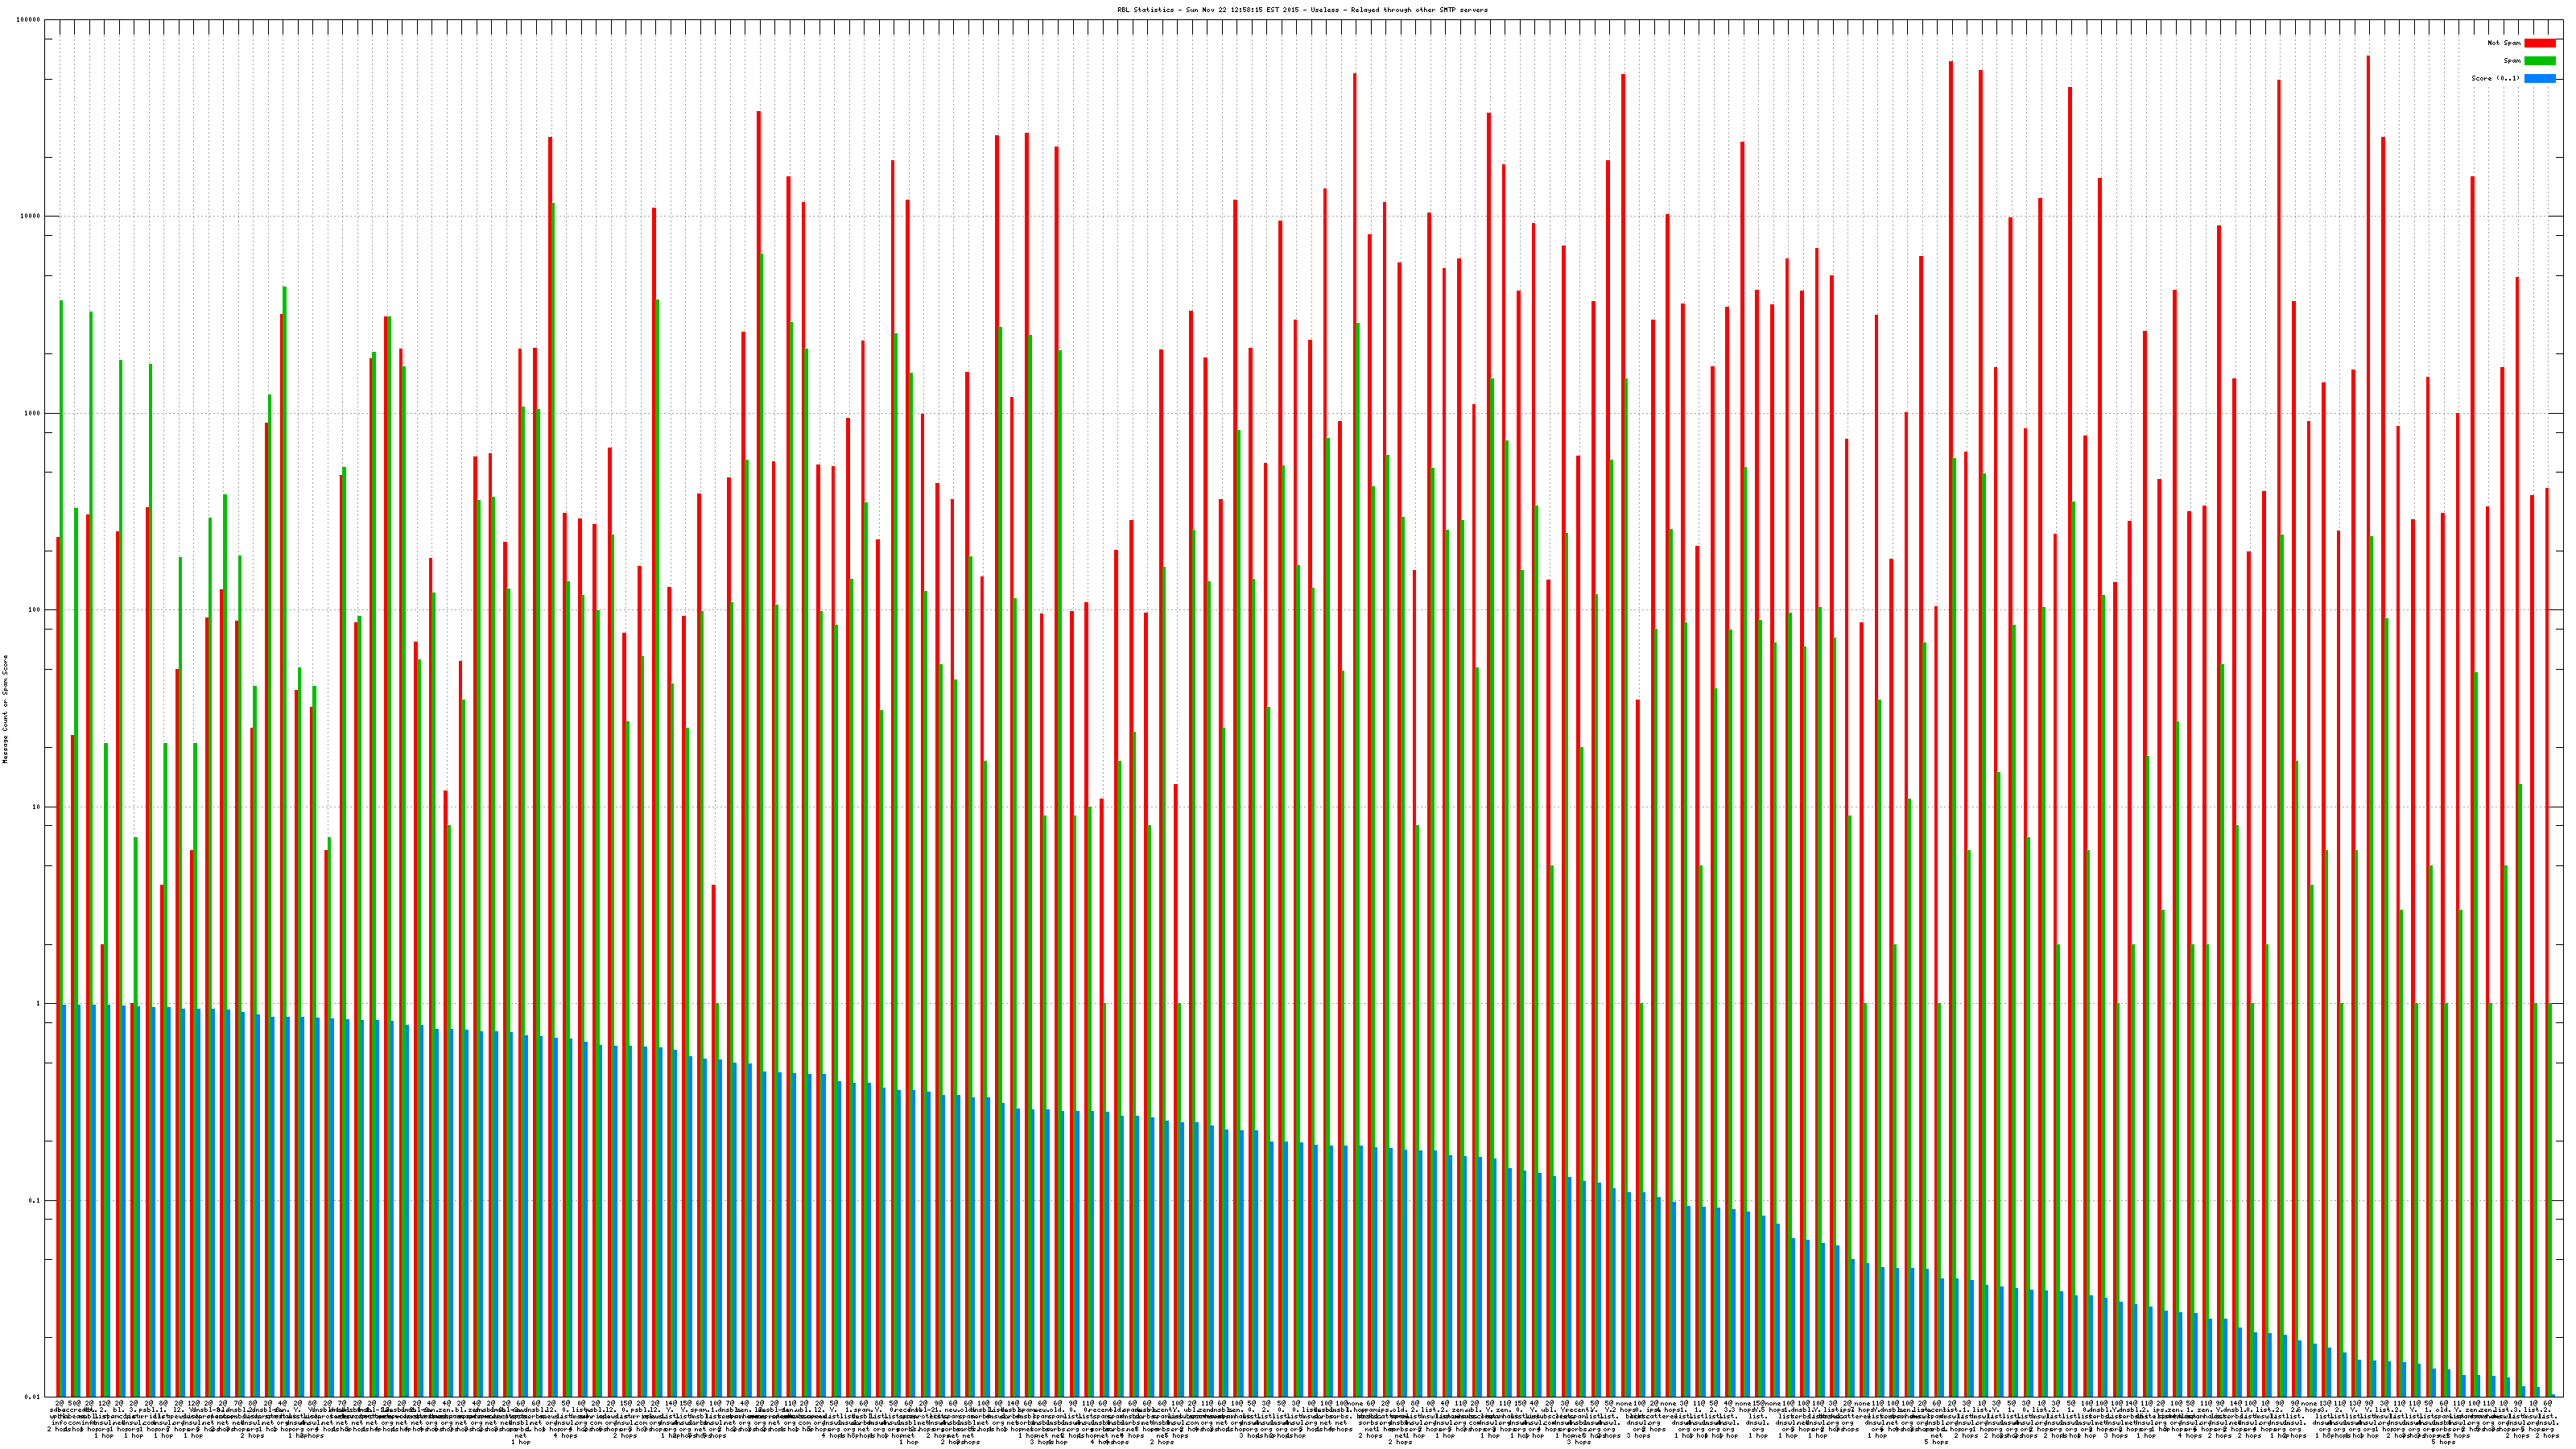The width and height of the screenshot is (2576, 1449).
Task: Click the leftmost blue score bar
Action: click(x=65, y=1200)
